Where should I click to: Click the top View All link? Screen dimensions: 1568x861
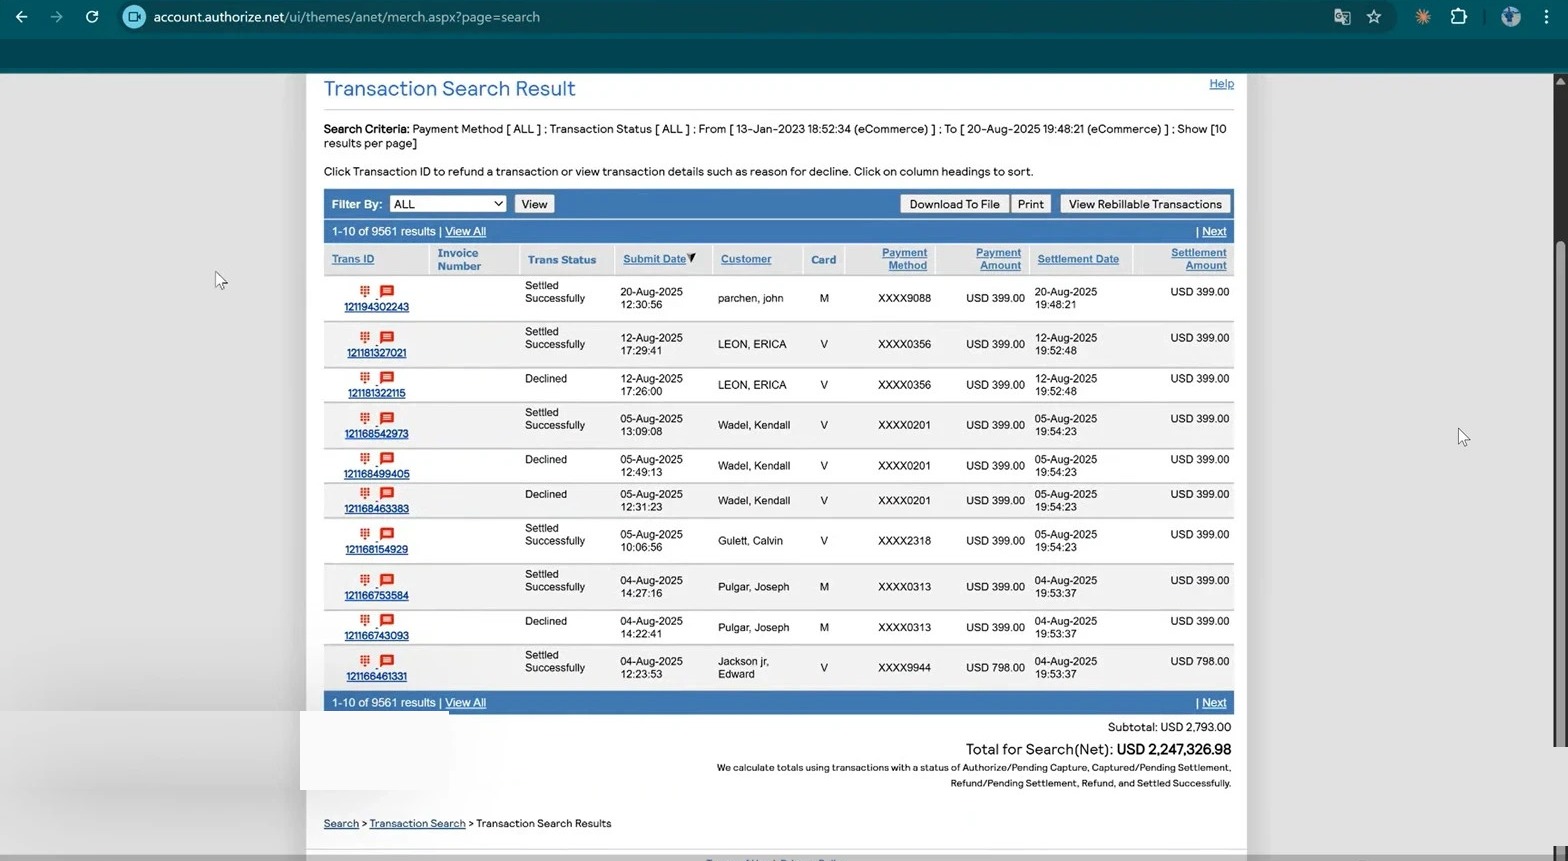click(465, 232)
